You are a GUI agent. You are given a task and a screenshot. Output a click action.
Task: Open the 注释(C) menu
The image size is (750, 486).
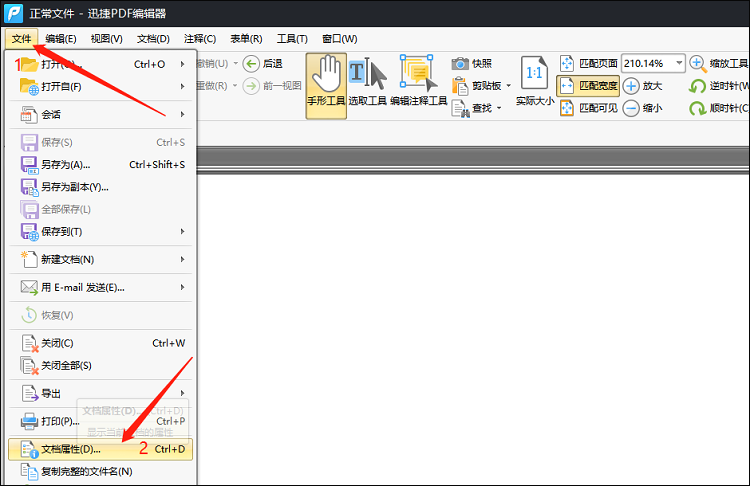coord(200,39)
